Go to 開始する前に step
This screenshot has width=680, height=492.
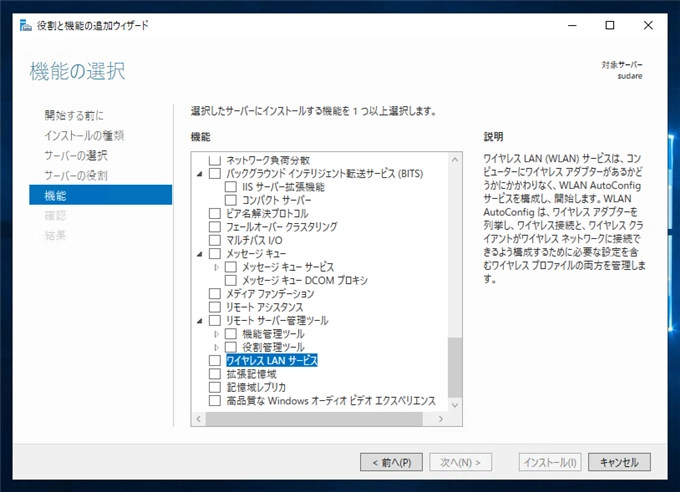74,115
